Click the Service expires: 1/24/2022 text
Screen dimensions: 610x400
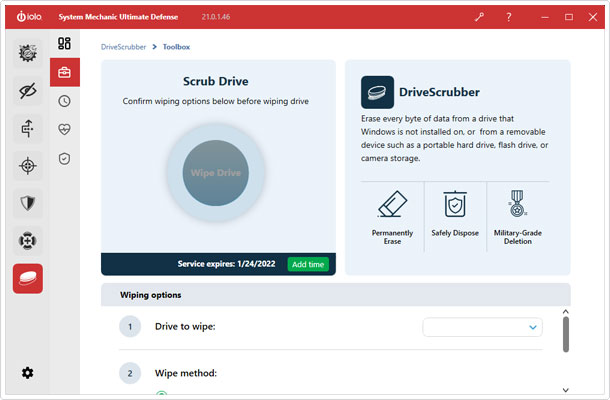tap(226, 264)
